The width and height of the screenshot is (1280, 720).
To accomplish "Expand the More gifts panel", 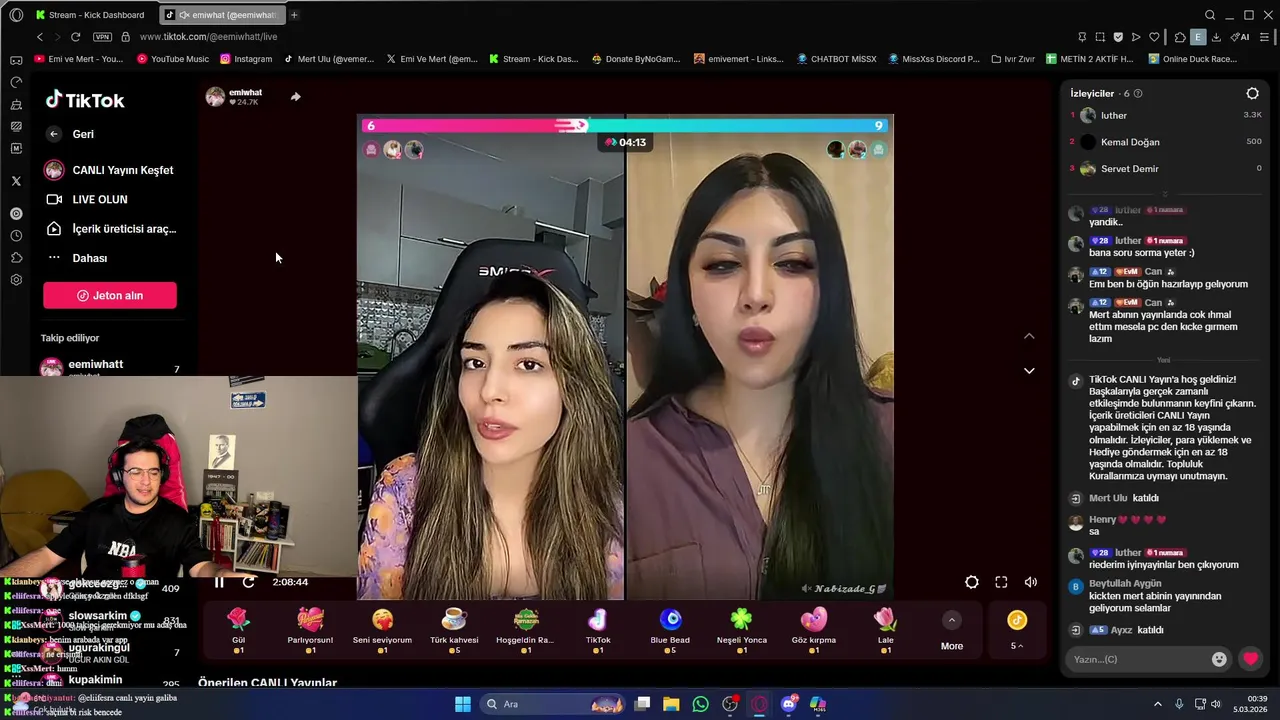I will (x=952, y=631).
